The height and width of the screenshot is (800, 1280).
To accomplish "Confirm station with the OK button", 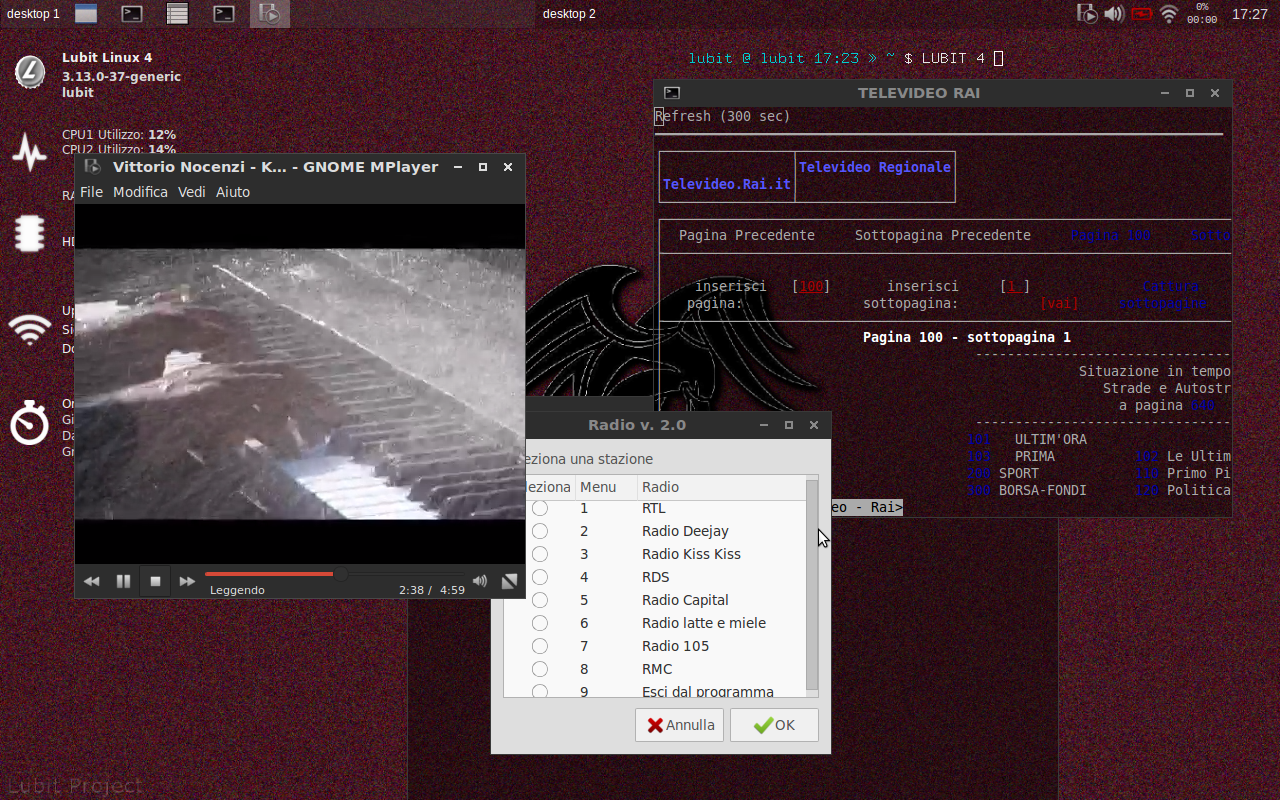I will [774, 725].
